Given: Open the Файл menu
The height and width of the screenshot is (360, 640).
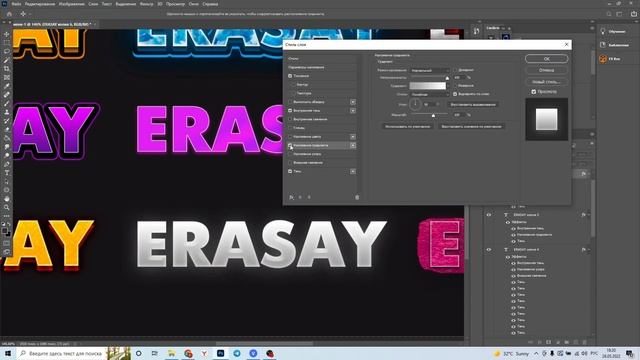Looking at the screenshot, I should coord(16,4).
